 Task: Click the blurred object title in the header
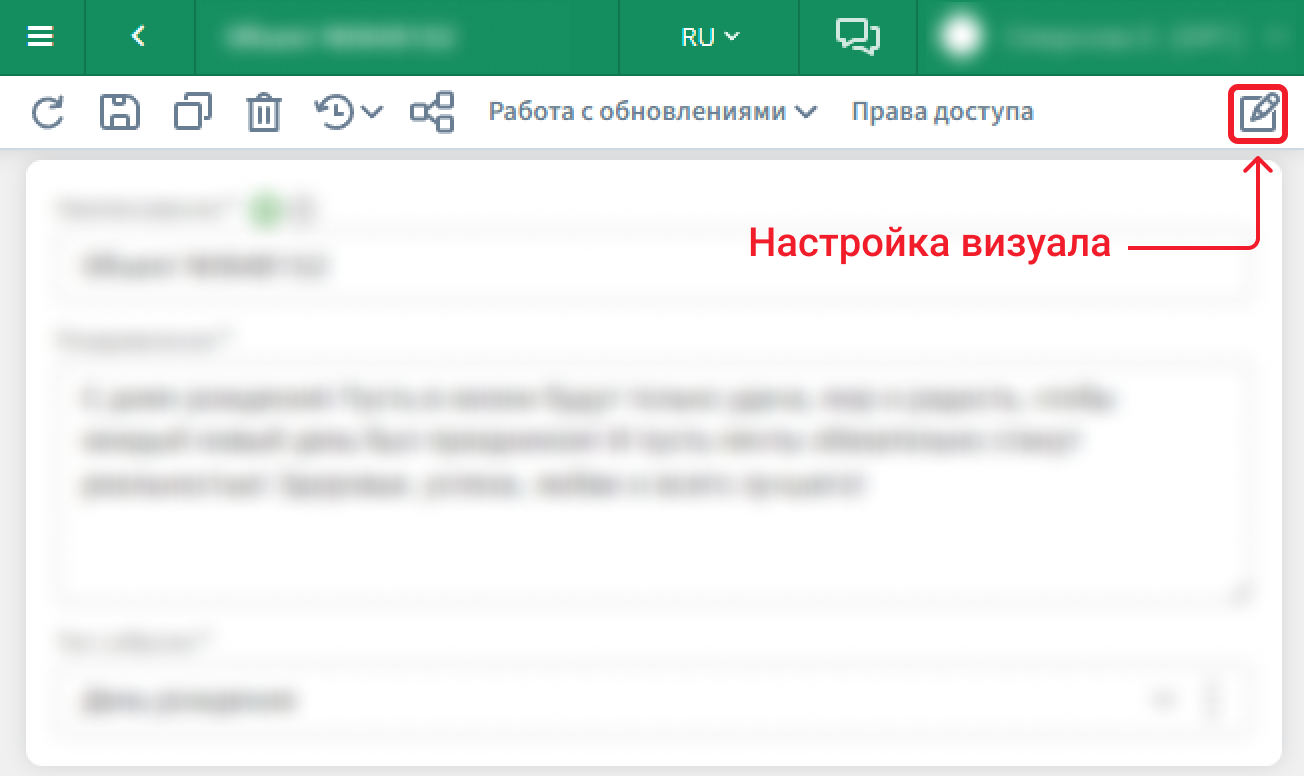pos(340,37)
